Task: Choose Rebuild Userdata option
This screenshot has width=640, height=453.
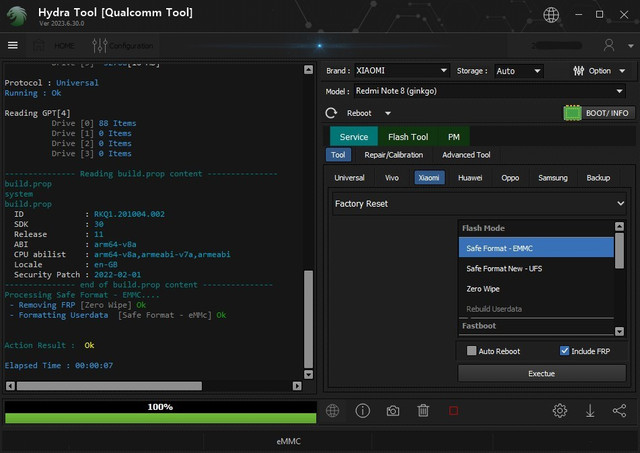Action: [x=536, y=309]
